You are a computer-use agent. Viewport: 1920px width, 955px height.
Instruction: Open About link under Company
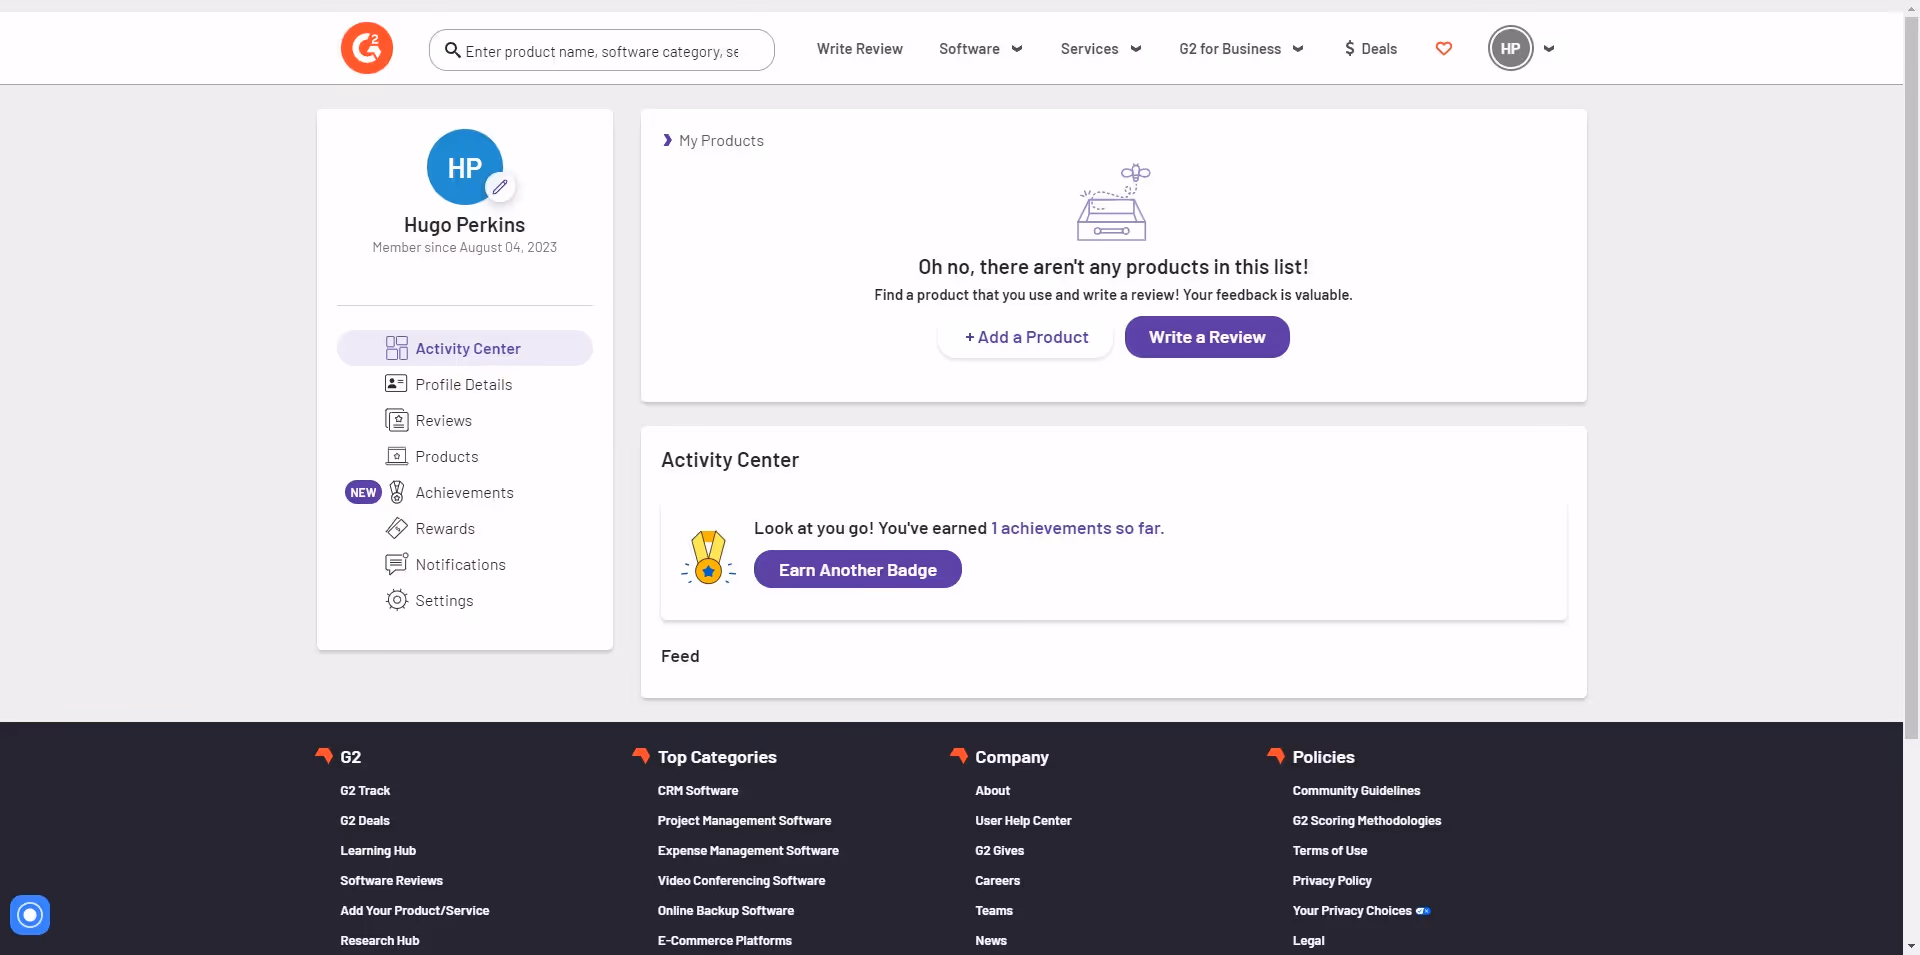pyautogui.click(x=992, y=790)
